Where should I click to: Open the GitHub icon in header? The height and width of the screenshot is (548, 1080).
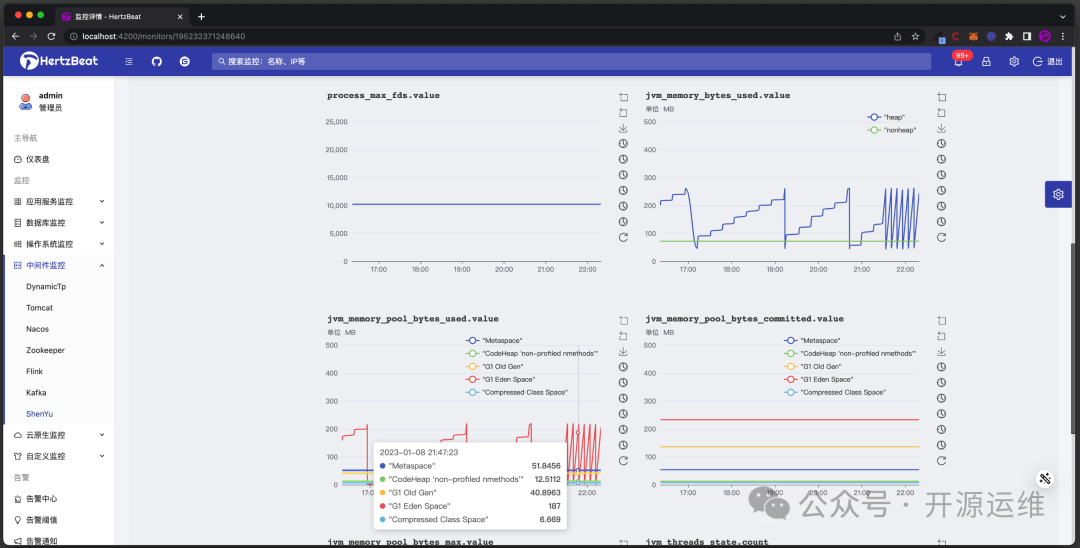pos(157,61)
